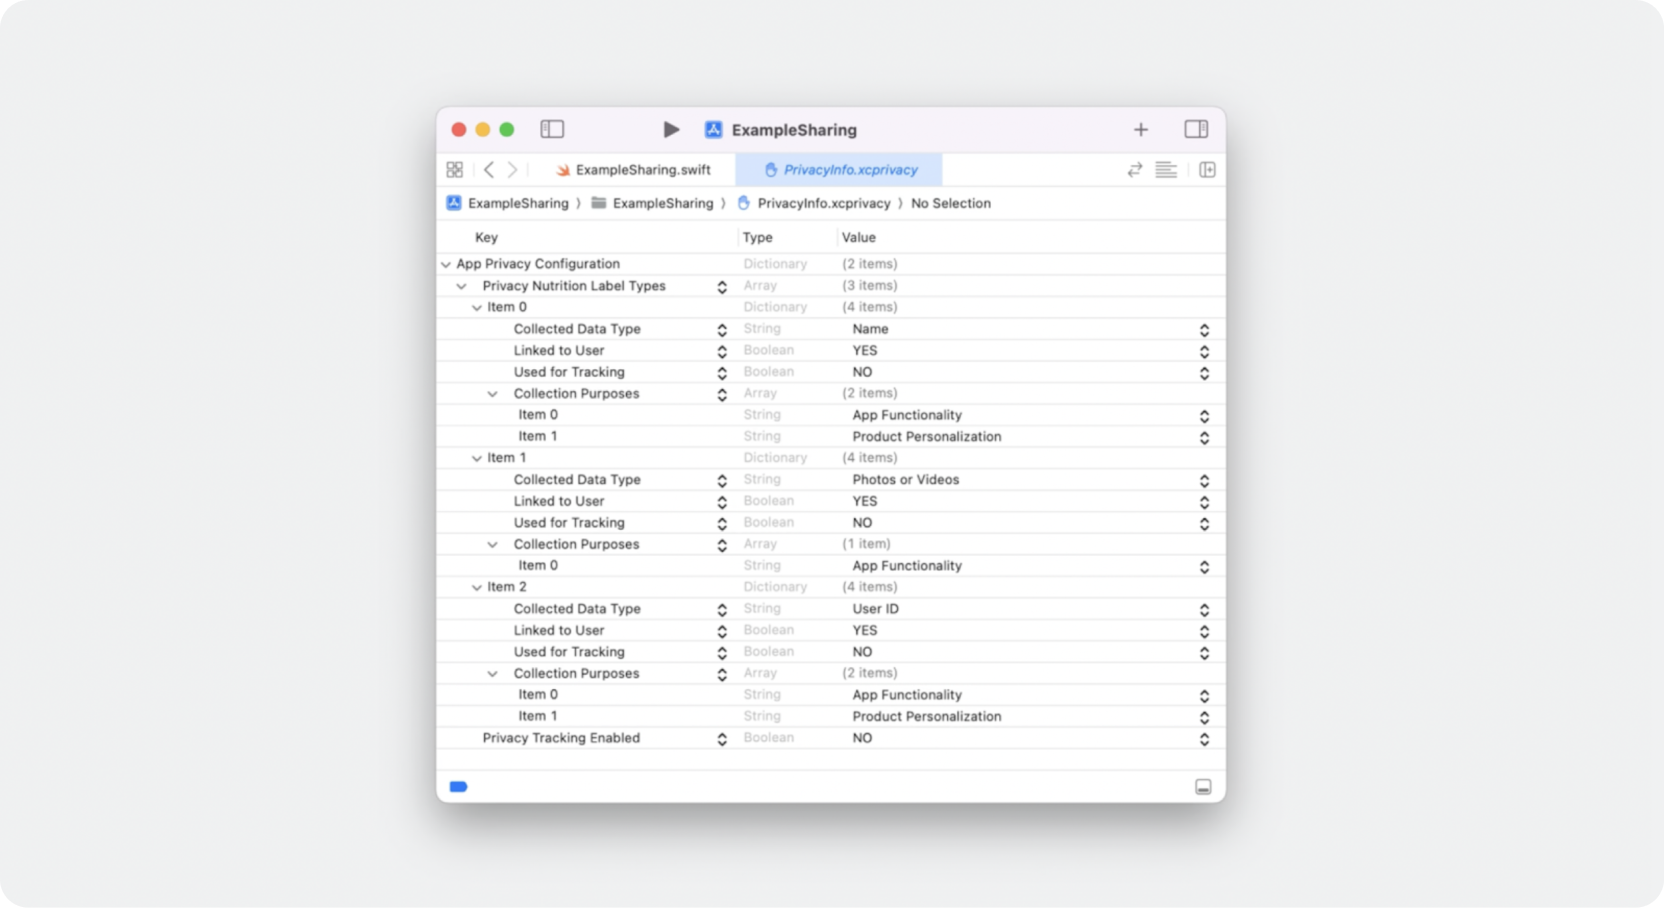Click the (3 items) value text
This screenshot has height=908, width=1664.
(x=870, y=286)
